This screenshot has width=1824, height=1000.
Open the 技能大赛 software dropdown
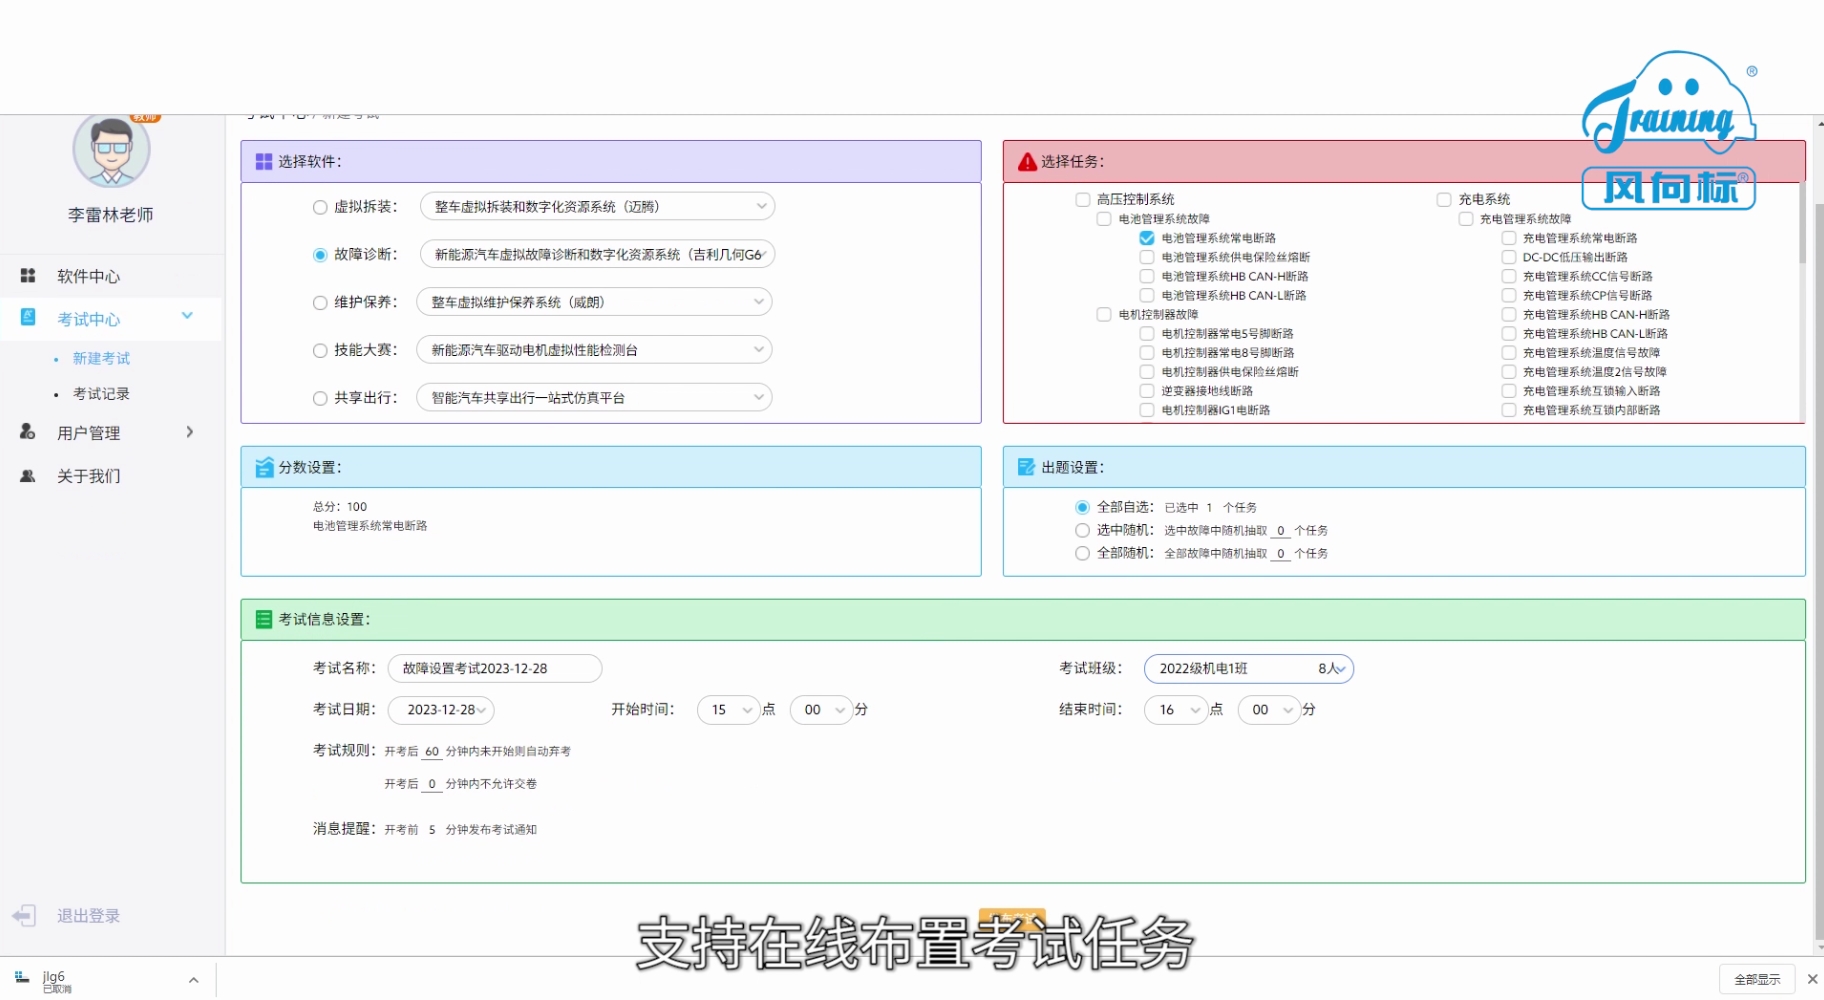594,350
